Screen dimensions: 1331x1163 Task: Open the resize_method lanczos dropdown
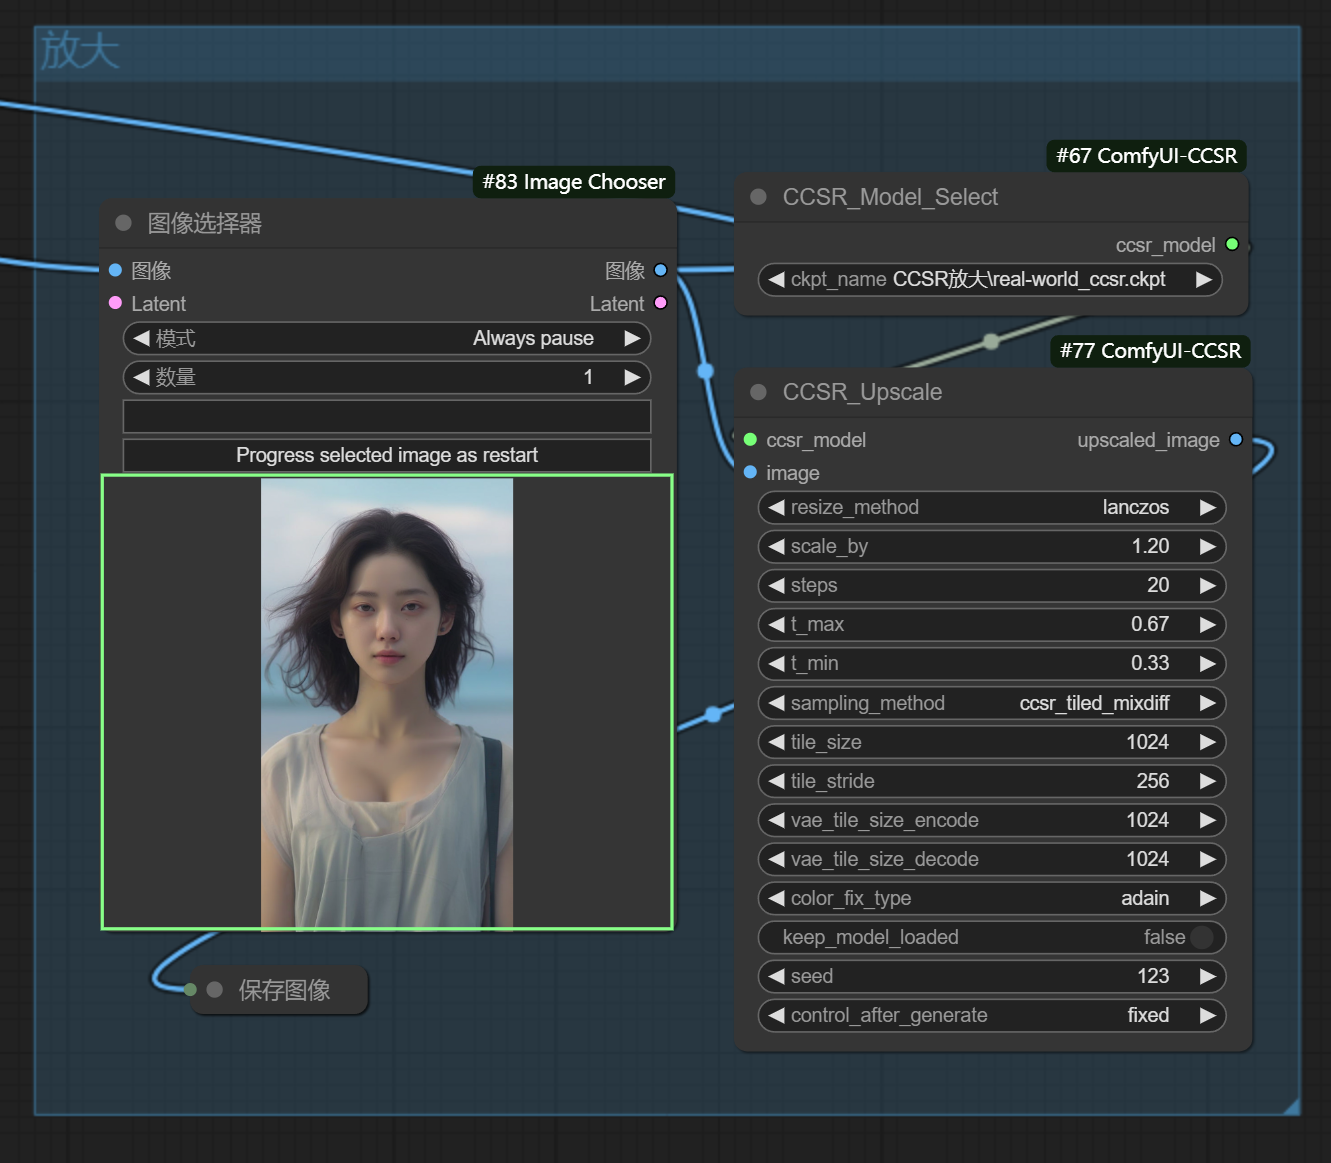click(992, 507)
